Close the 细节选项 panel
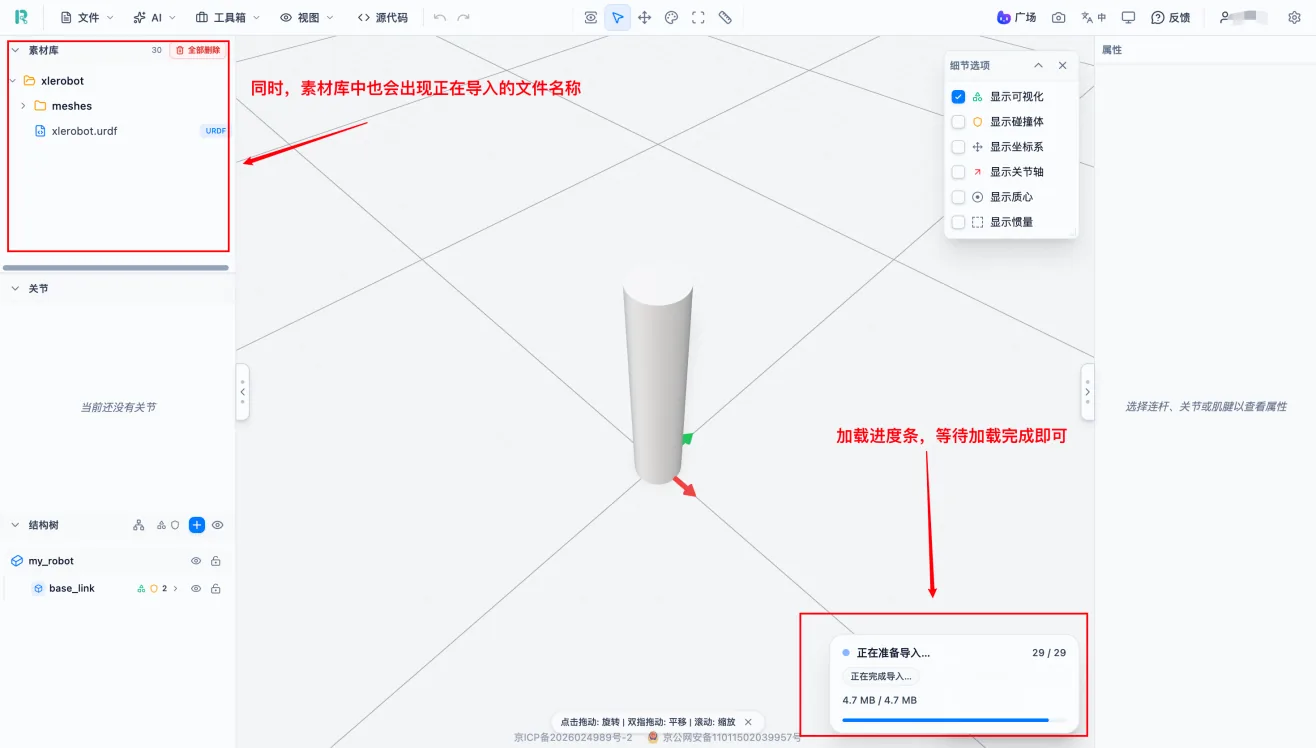 pyautogui.click(x=1062, y=65)
